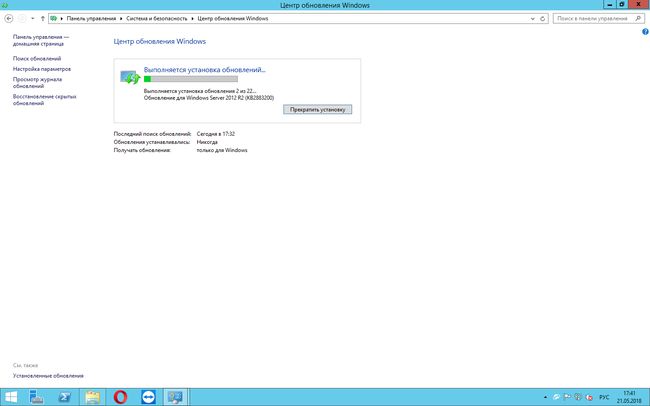Image resolution: width=650 pixels, height=406 pixels.
Task: Click the muted volume tray icon
Action: (589, 397)
